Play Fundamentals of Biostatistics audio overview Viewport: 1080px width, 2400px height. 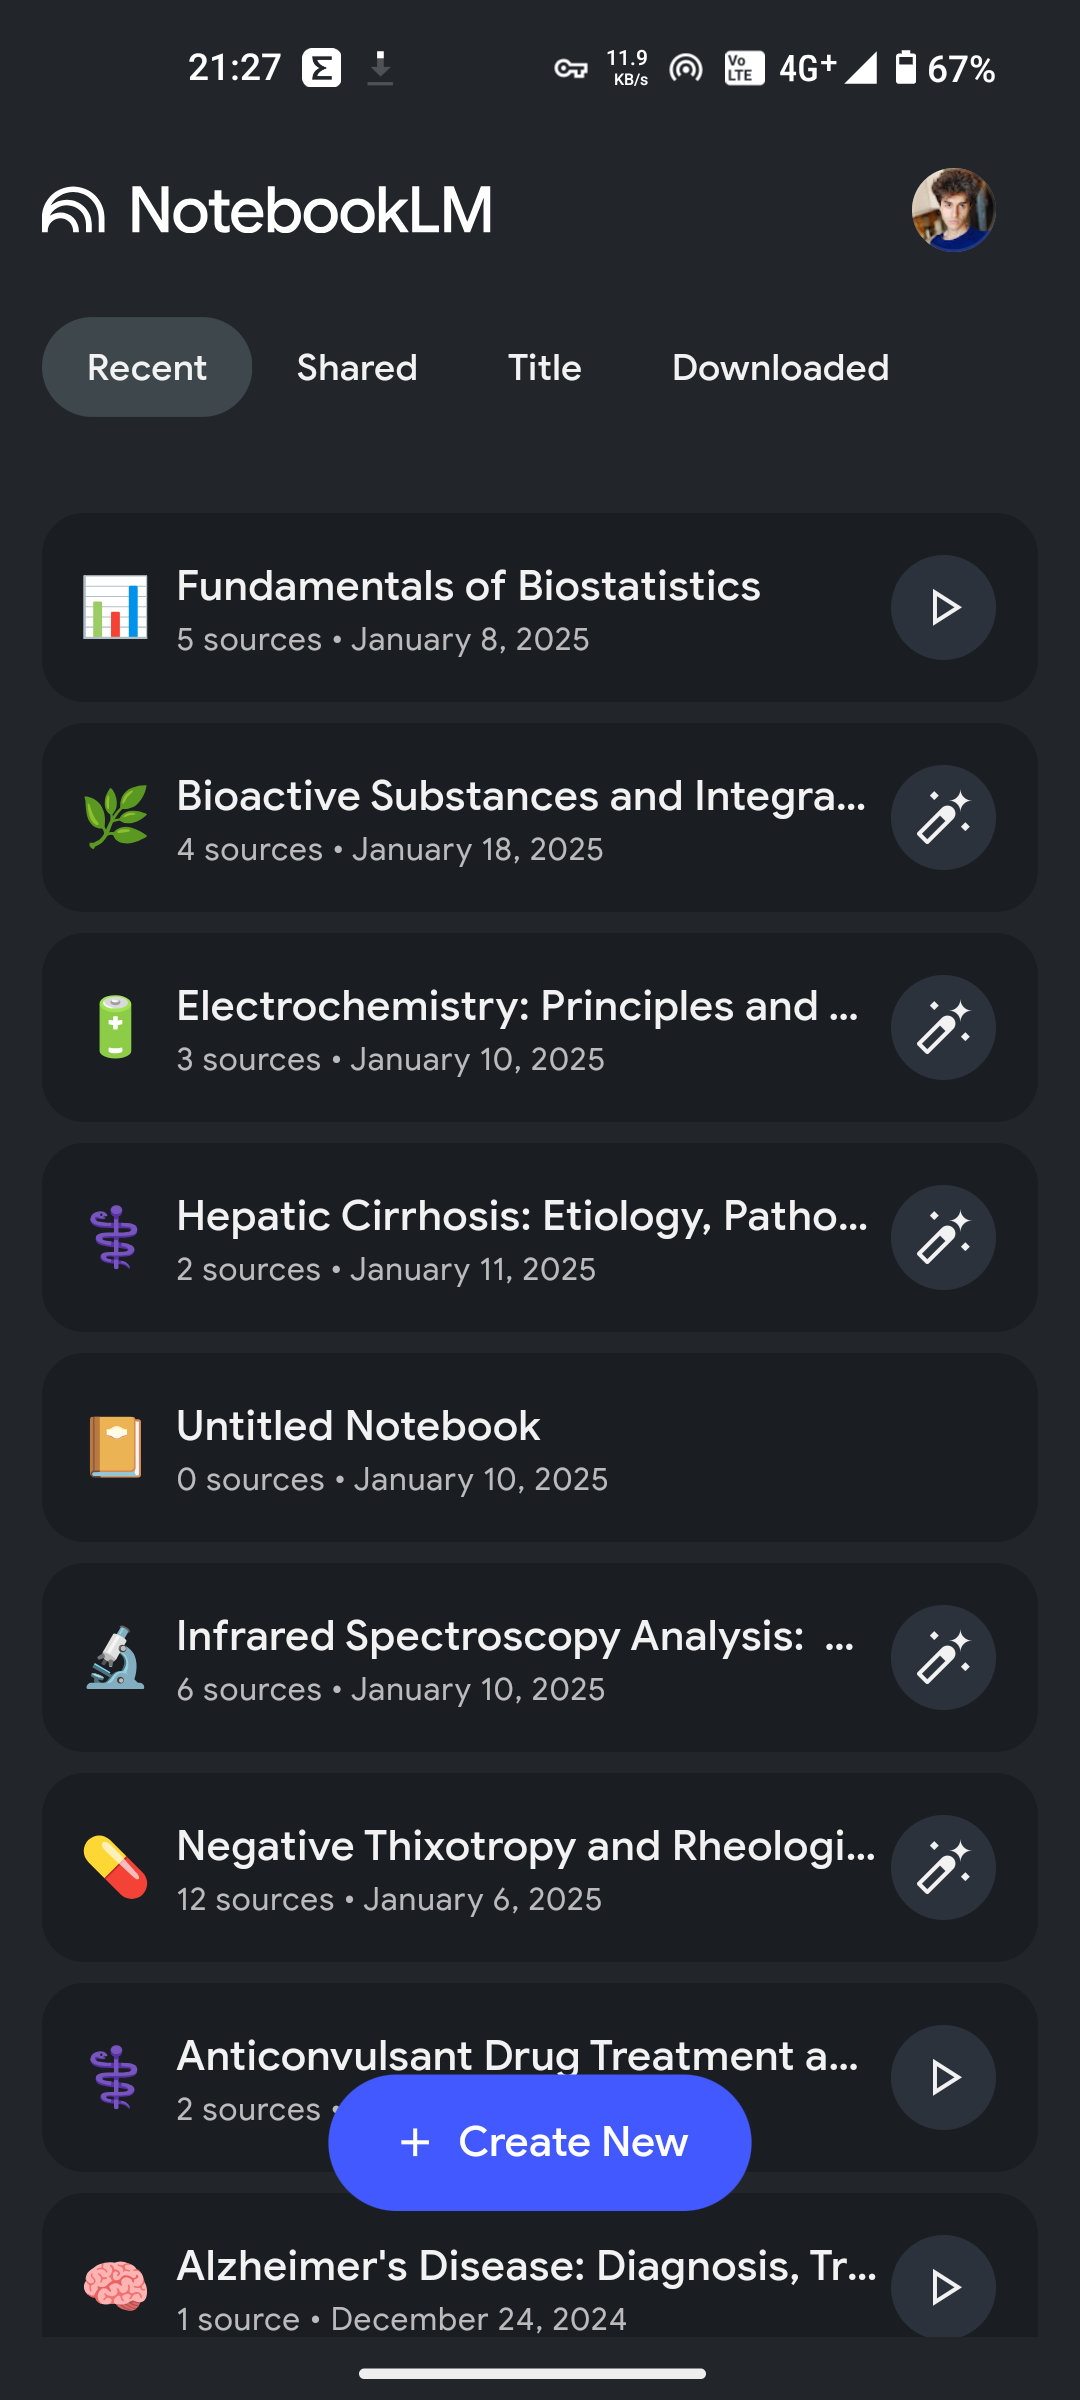coord(943,607)
